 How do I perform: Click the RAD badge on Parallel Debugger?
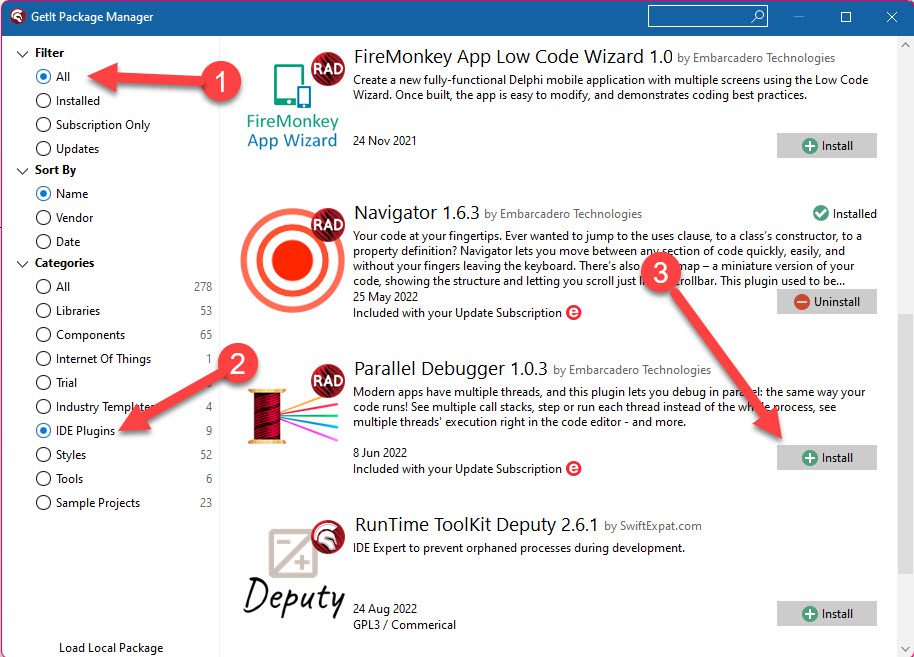click(328, 381)
